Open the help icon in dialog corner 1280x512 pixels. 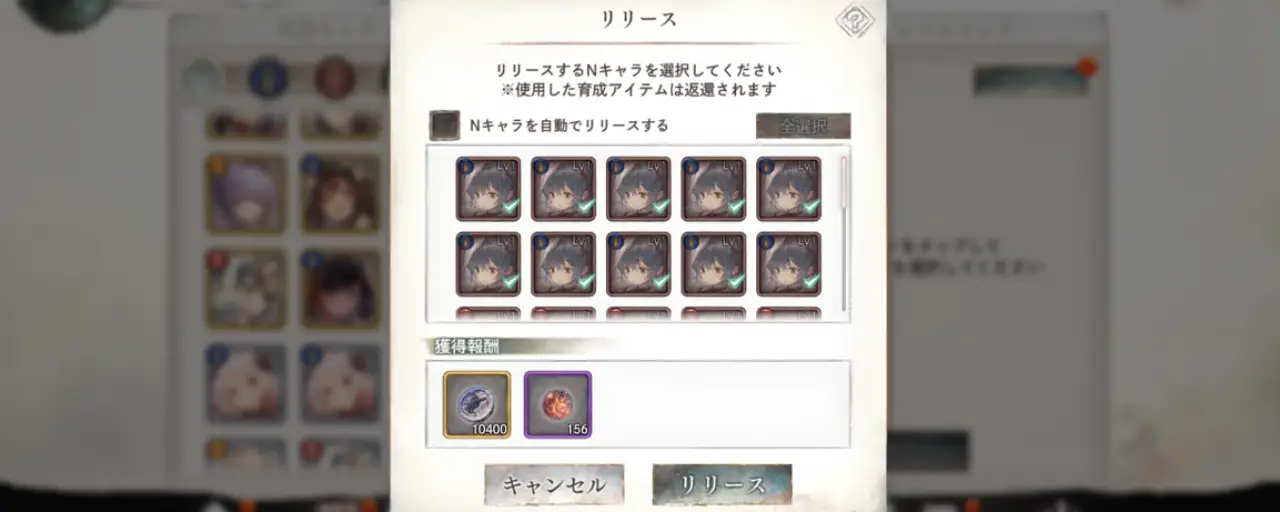[x=855, y=19]
